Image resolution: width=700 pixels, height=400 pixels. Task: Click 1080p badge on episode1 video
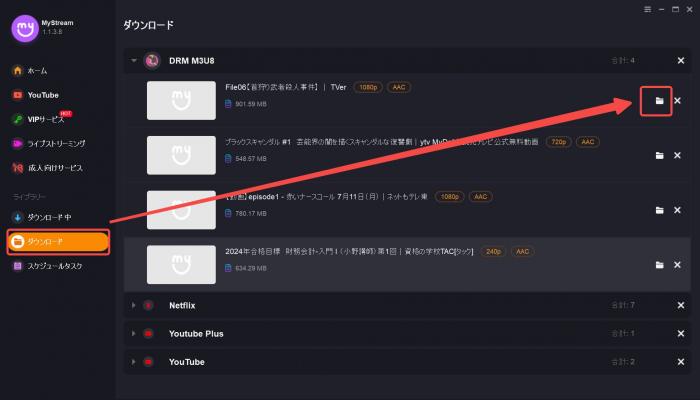coord(450,196)
